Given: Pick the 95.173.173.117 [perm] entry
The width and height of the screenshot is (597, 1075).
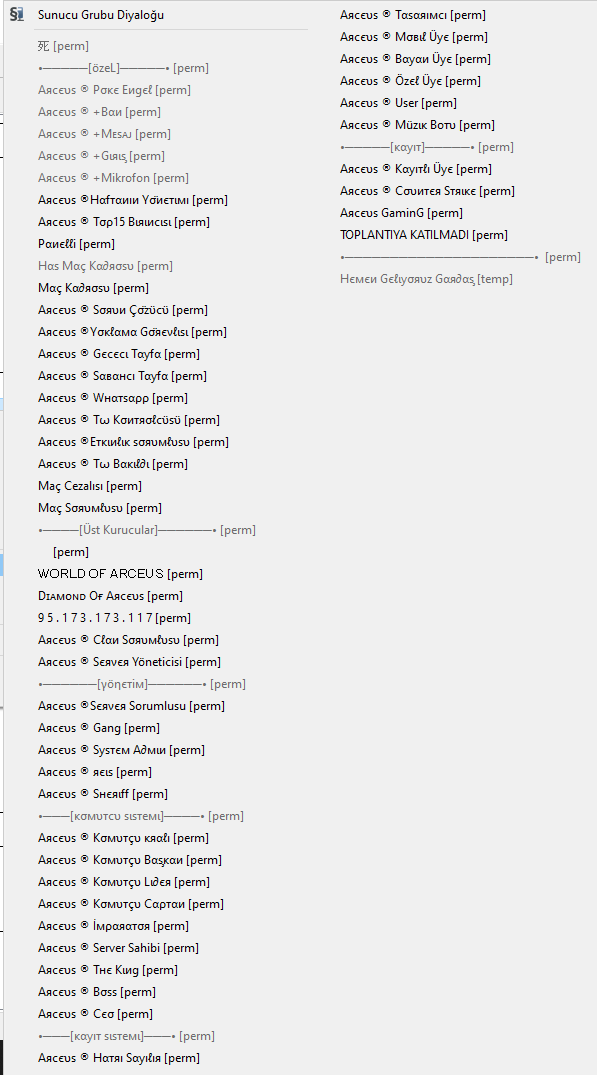Looking at the screenshot, I should click(x=114, y=618).
